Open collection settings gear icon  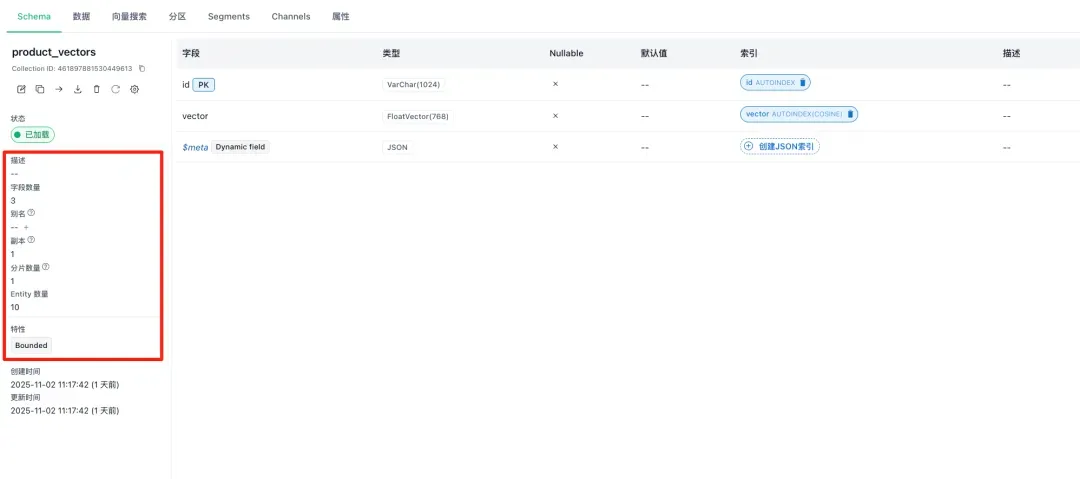tap(134, 89)
